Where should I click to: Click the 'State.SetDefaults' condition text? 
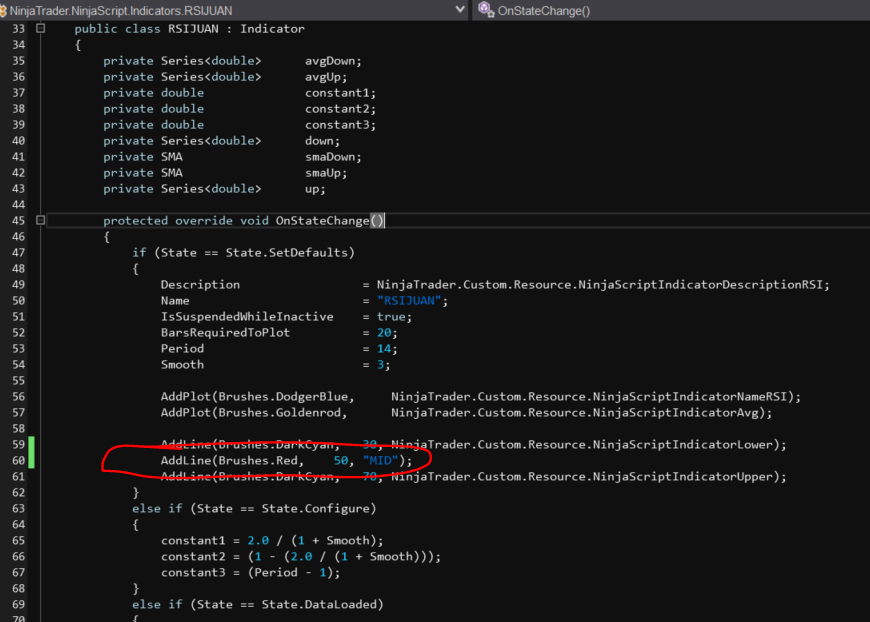click(286, 253)
